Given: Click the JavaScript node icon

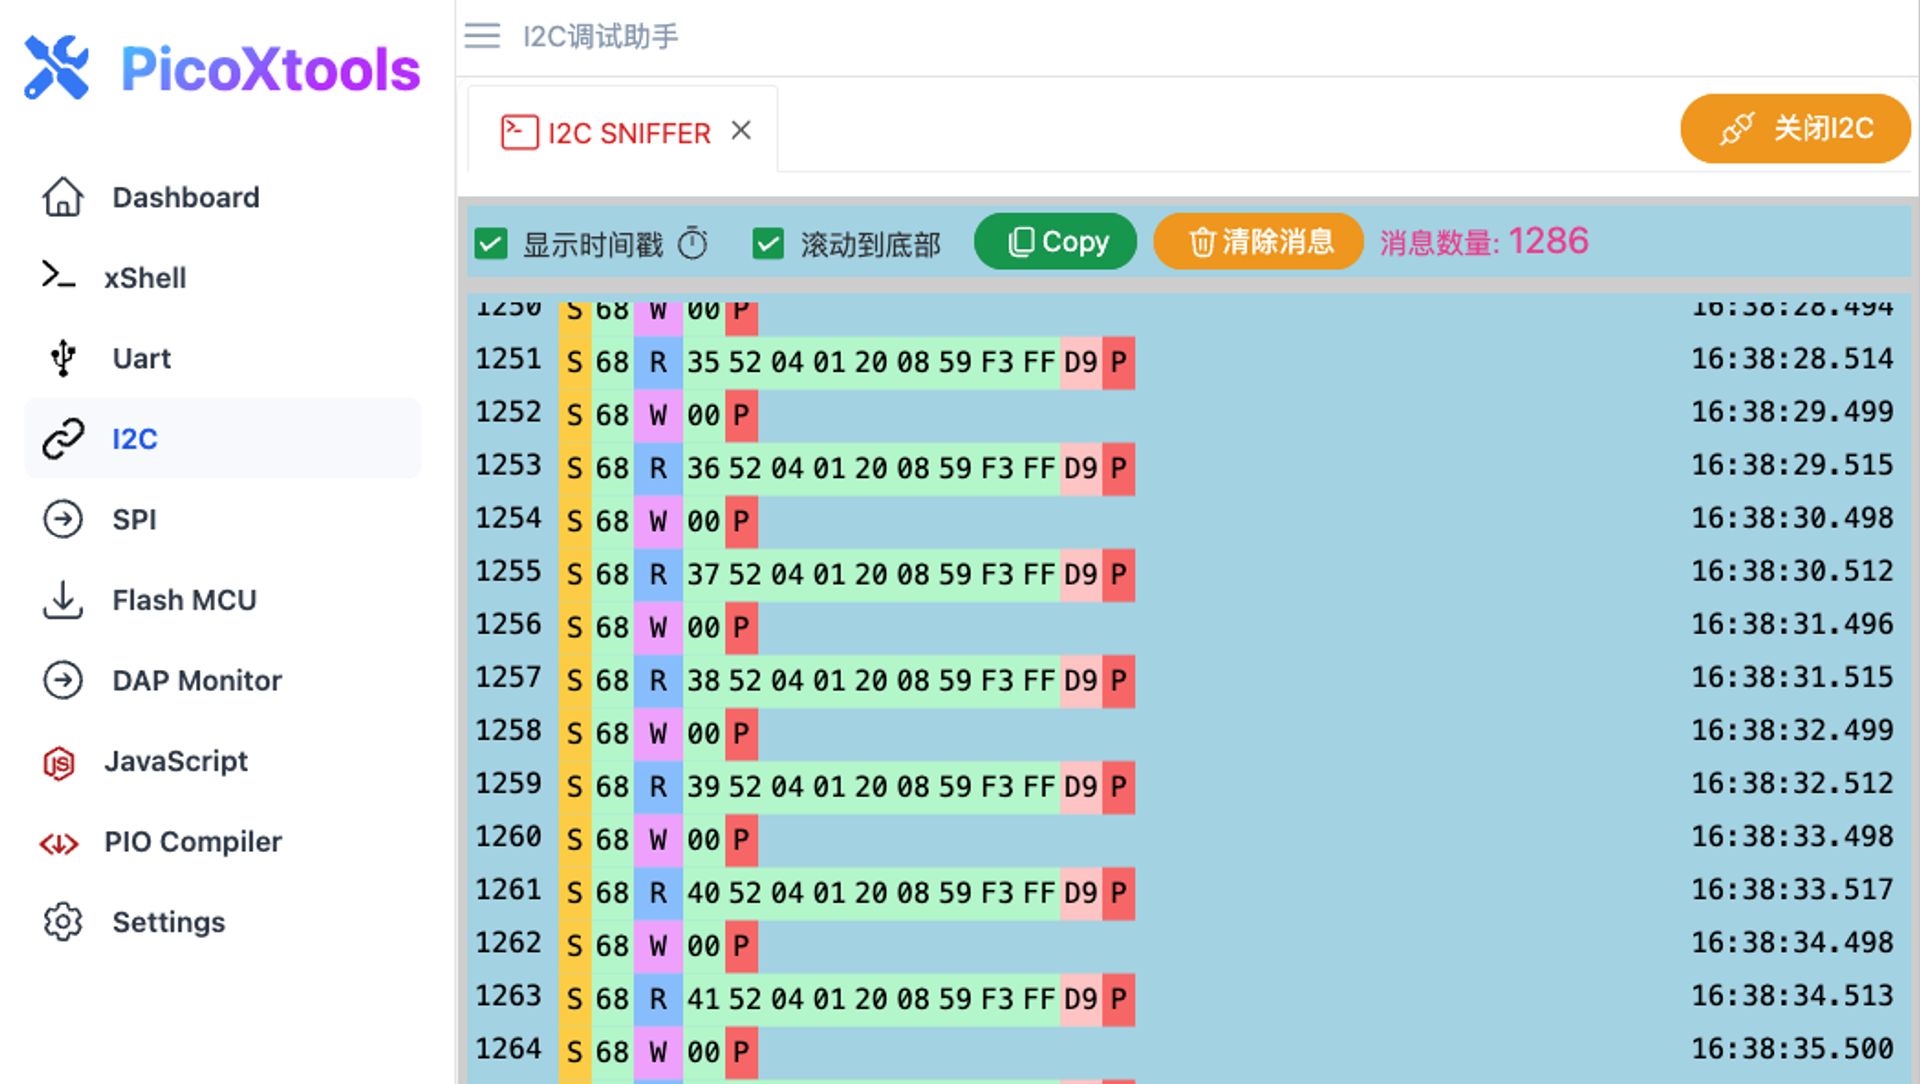Looking at the screenshot, I should click(59, 763).
